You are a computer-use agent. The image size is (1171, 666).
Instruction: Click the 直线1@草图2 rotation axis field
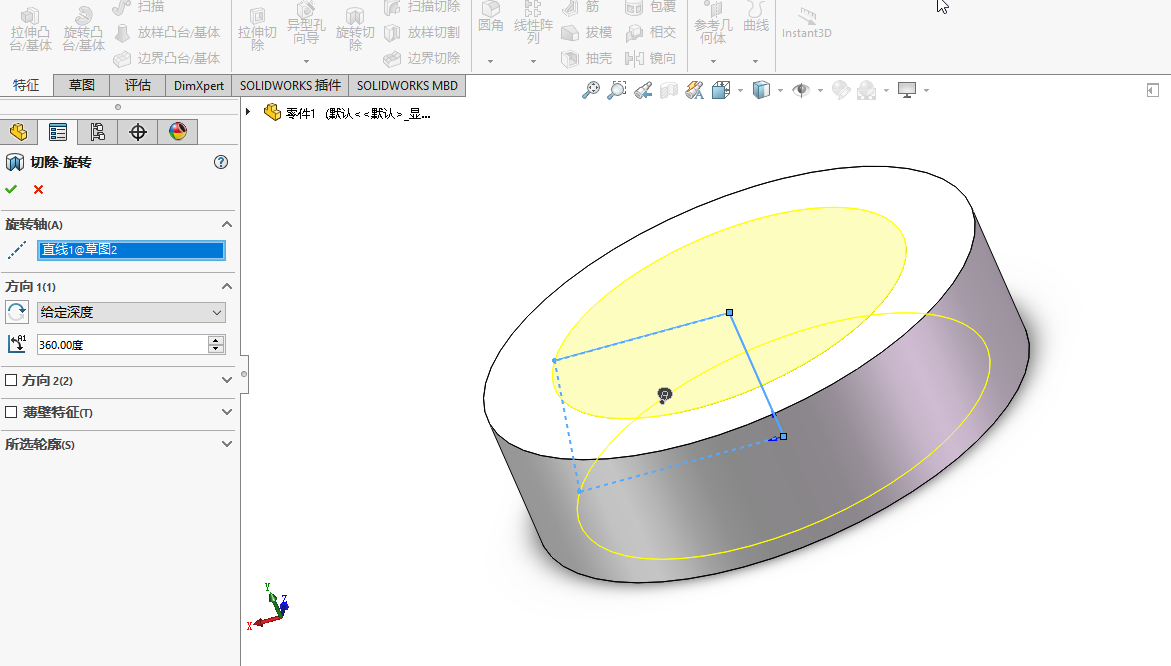[130, 250]
